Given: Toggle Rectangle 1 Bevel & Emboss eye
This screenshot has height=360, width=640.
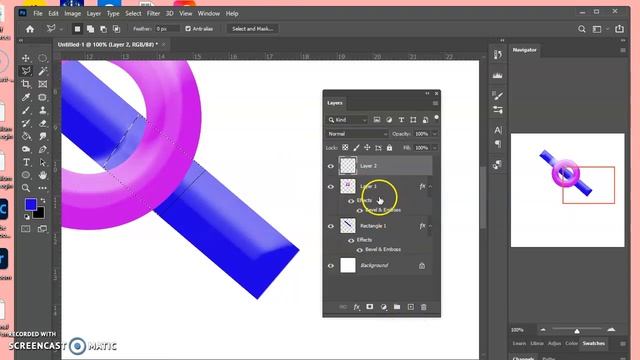Looking at the screenshot, I should click(x=360, y=250).
